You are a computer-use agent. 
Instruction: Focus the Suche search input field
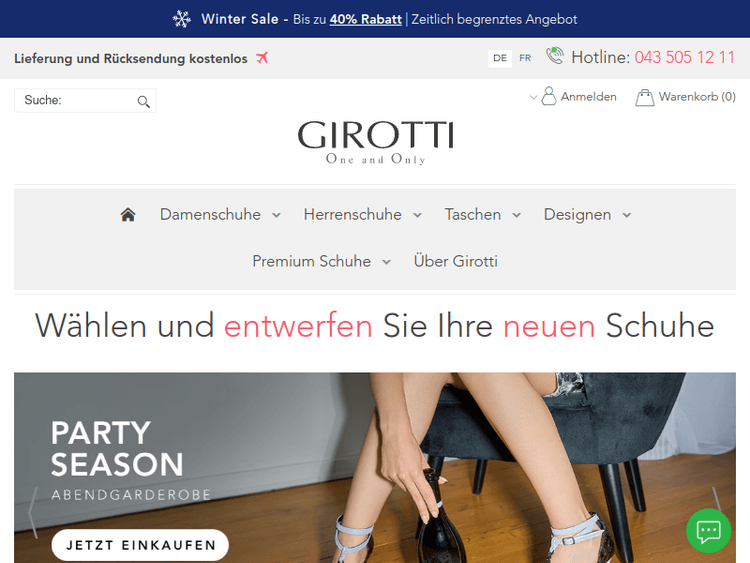point(85,100)
